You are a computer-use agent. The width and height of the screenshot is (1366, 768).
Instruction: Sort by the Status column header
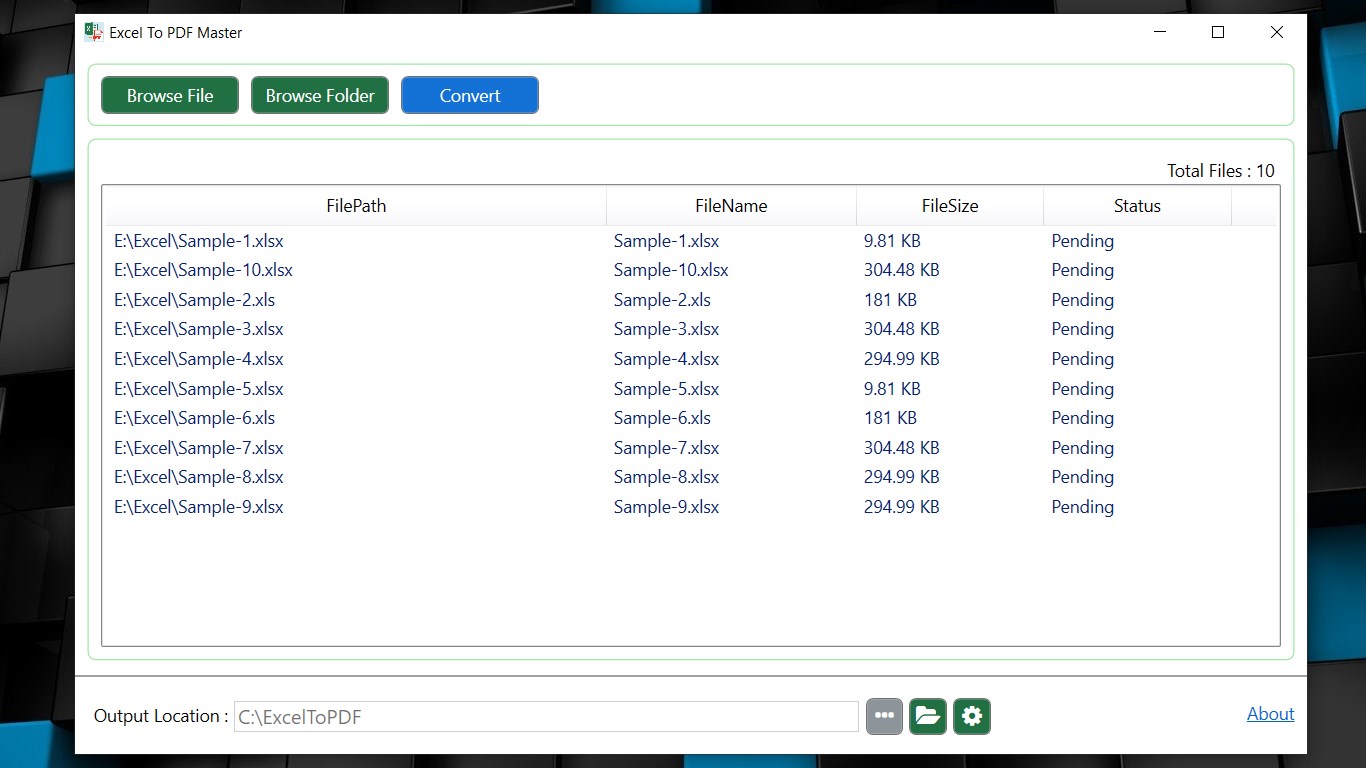1137,206
